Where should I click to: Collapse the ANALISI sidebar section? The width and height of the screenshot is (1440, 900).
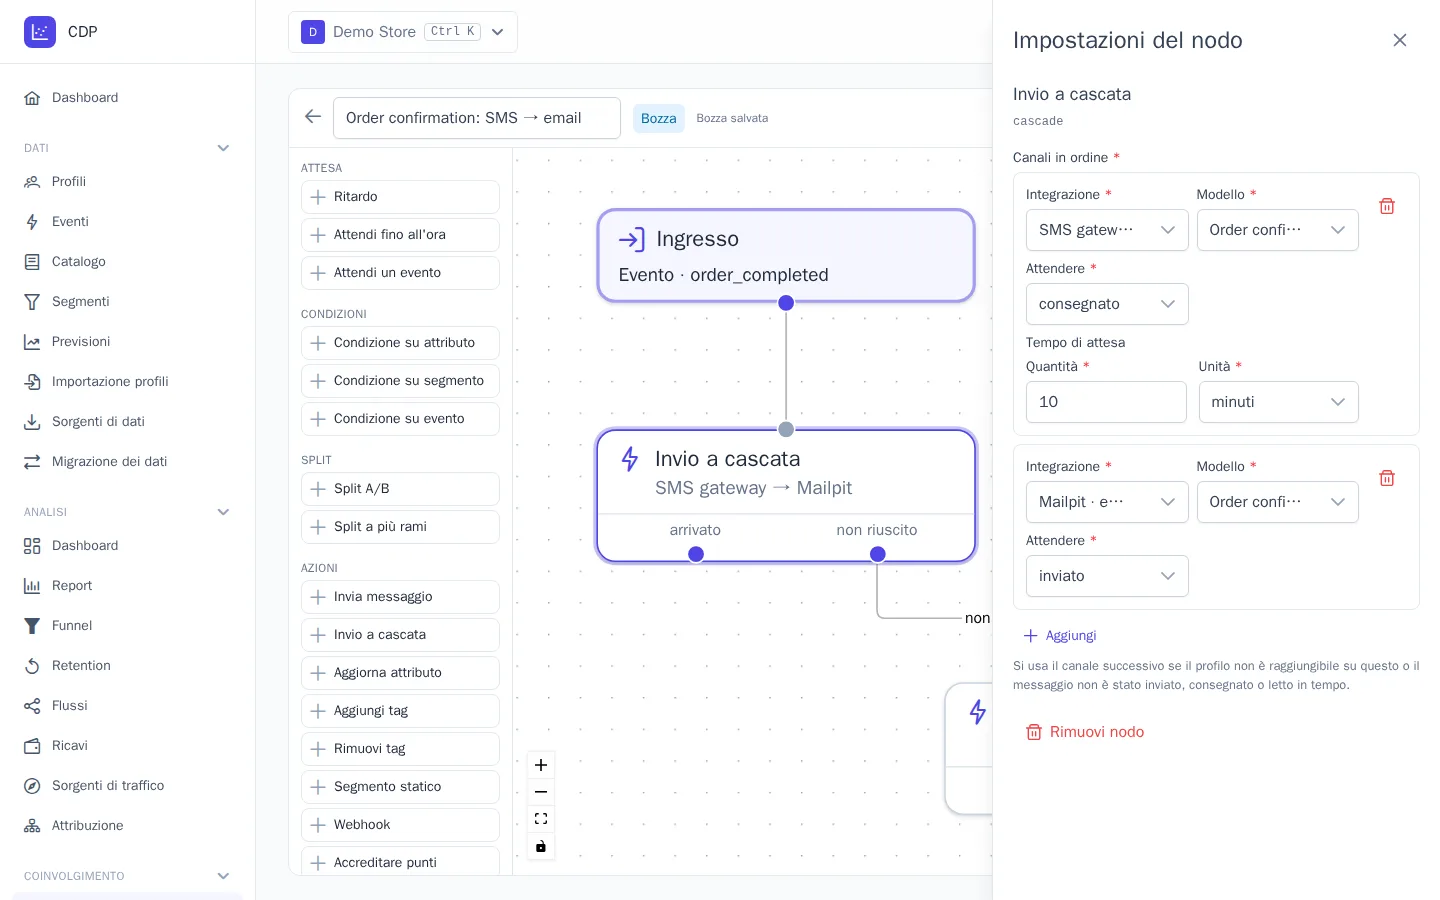pyautogui.click(x=223, y=512)
